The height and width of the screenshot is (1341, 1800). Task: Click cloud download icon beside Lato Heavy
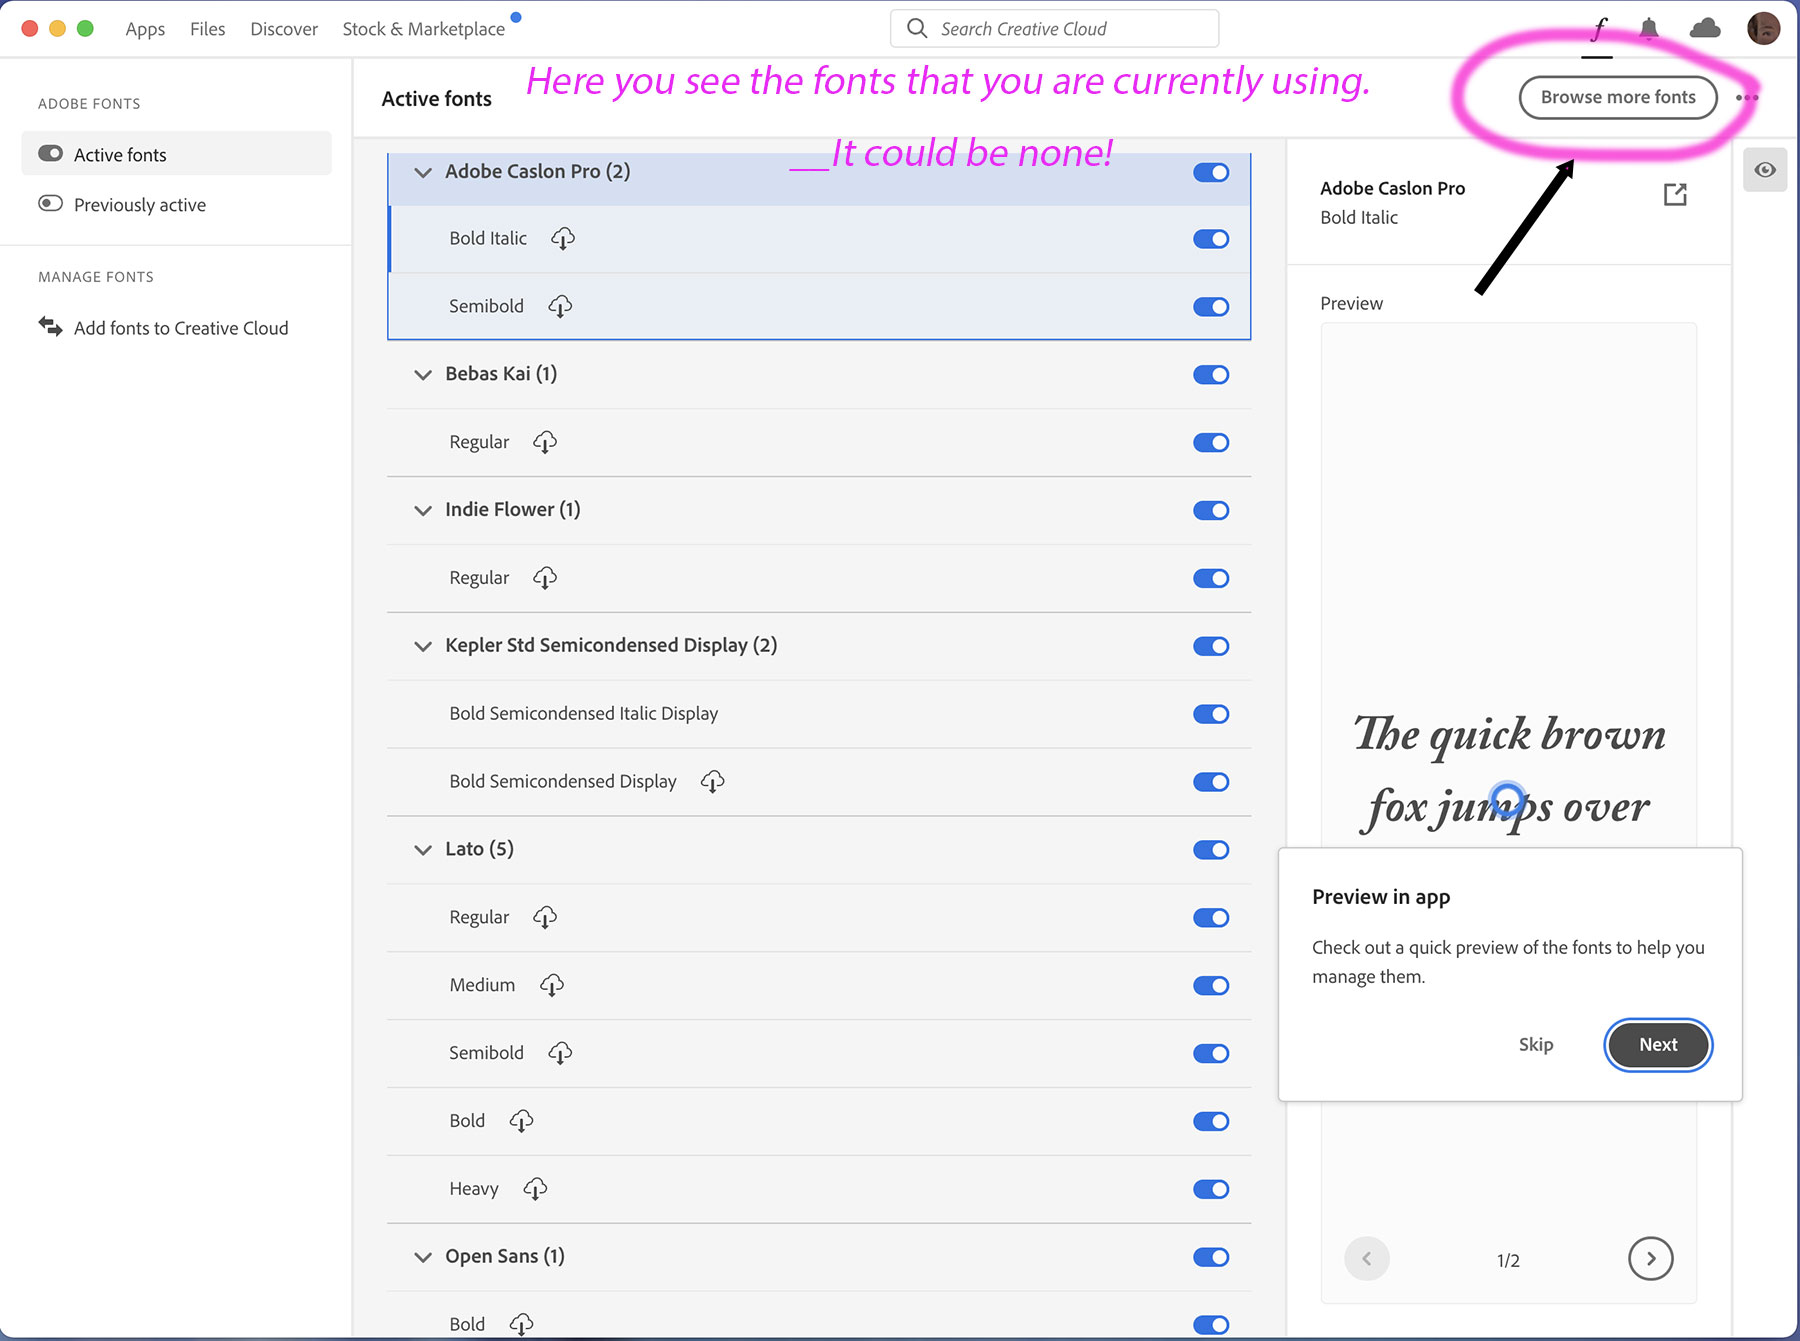pos(535,1189)
